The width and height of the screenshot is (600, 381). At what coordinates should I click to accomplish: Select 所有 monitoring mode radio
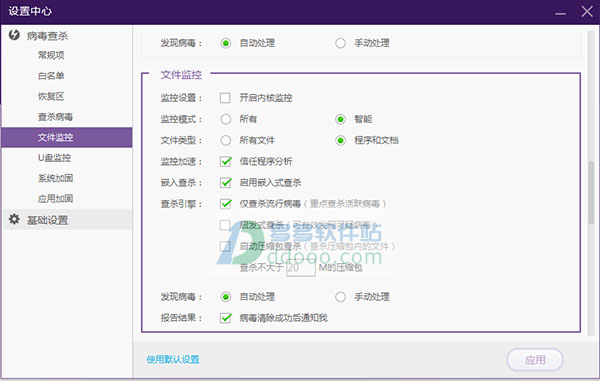pos(226,119)
